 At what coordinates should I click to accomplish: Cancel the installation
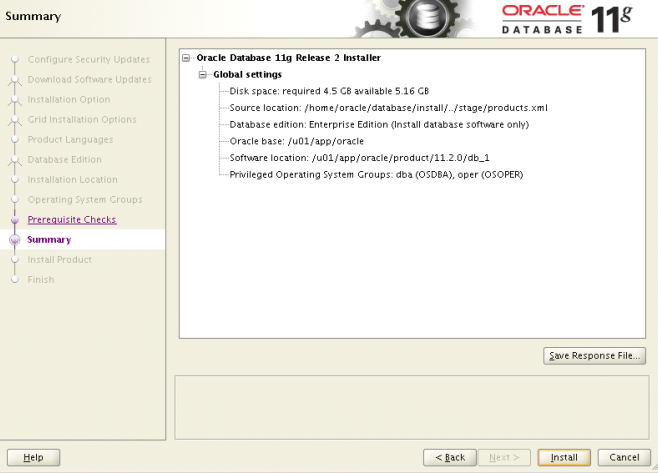point(624,457)
